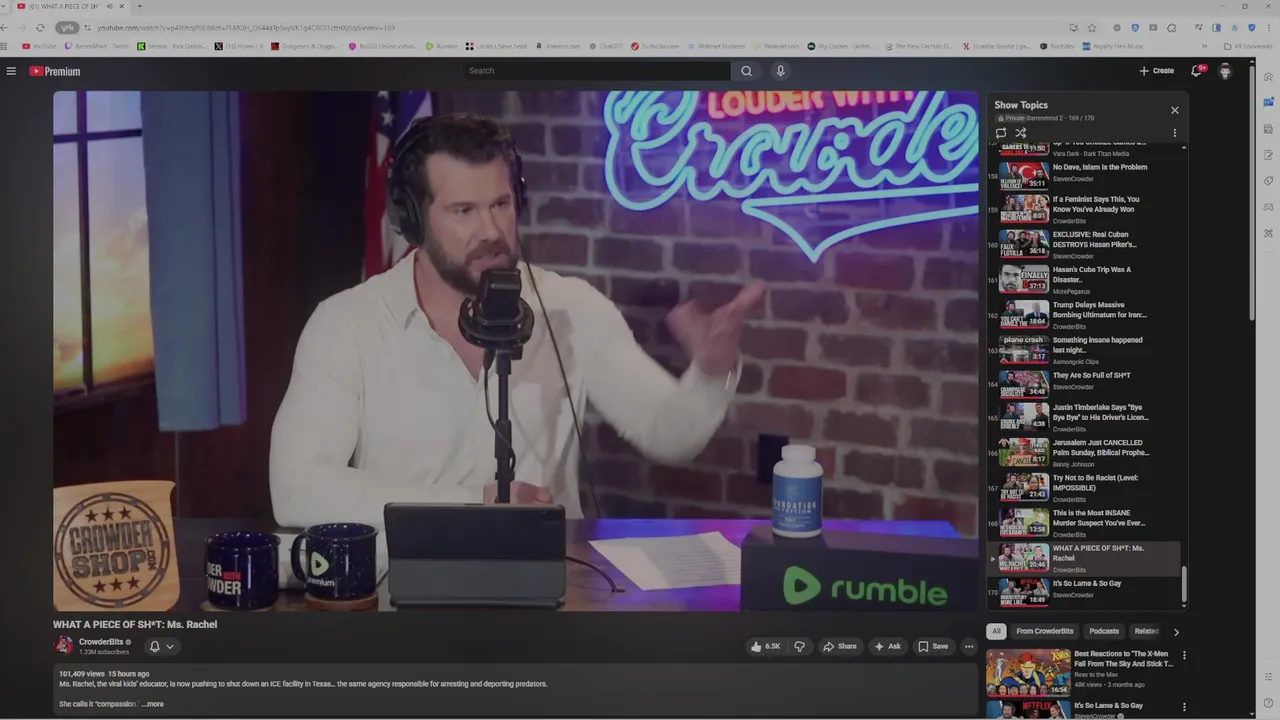This screenshot has height=720, width=1280.
Task: Open the account avatar menu
Action: (1225, 71)
